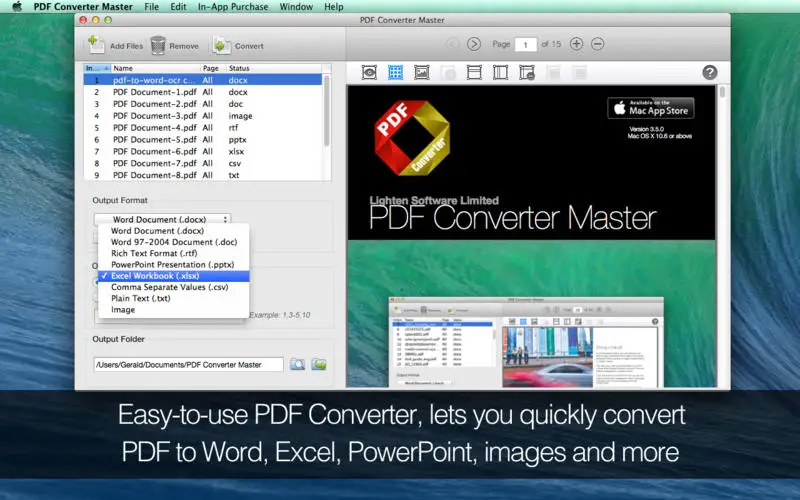Choose Word Document (.docx) from the list
This screenshot has height=500, width=800.
(x=173, y=231)
